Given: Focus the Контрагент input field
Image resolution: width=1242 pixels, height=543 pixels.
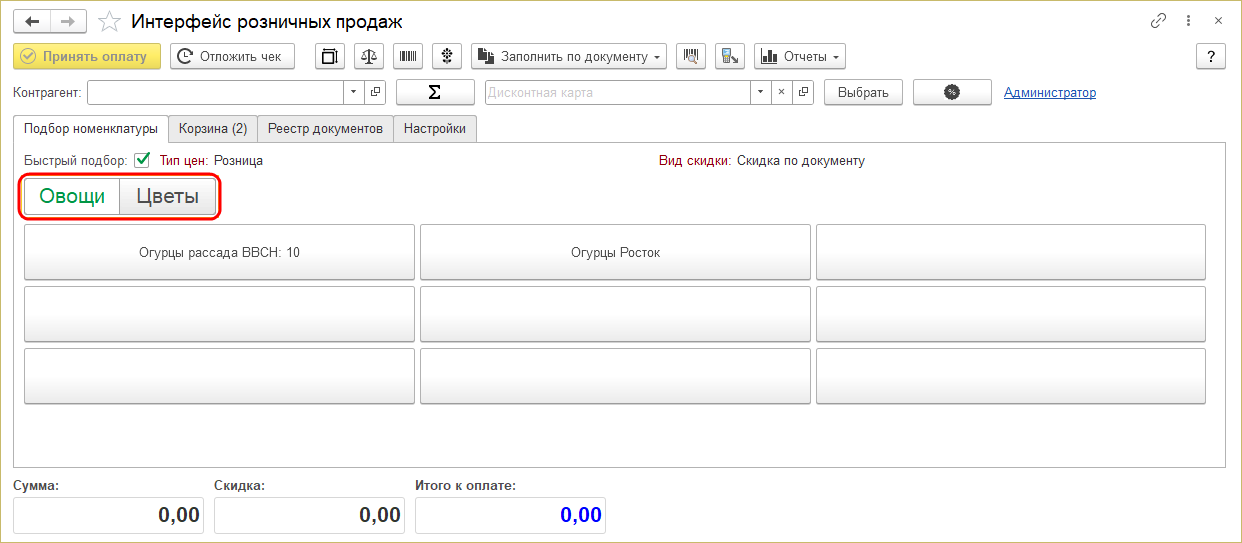Looking at the screenshot, I should click(216, 92).
